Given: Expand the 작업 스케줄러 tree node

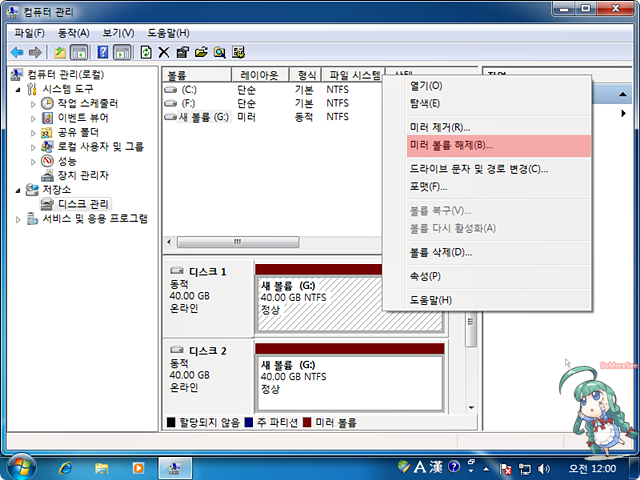Looking at the screenshot, I should (x=33, y=104).
